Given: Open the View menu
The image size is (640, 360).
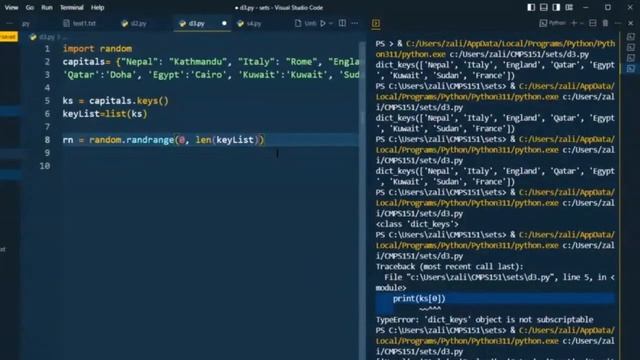Looking at the screenshot, I should (11, 7).
